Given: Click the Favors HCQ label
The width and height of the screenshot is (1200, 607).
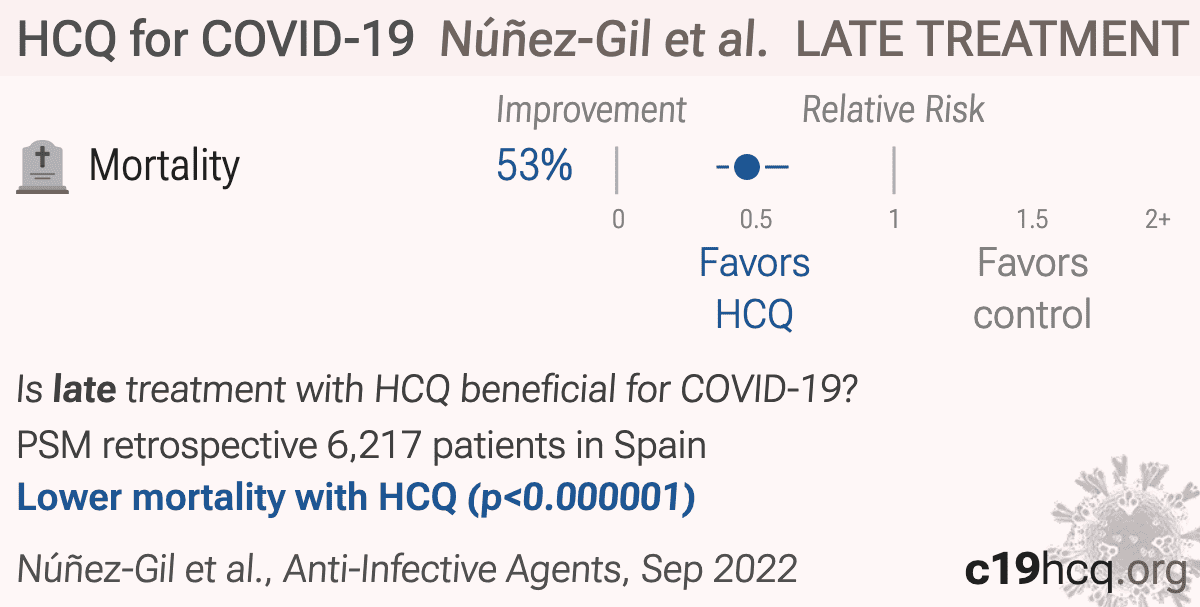Looking at the screenshot, I should pyautogui.click(x=754, y=289).
